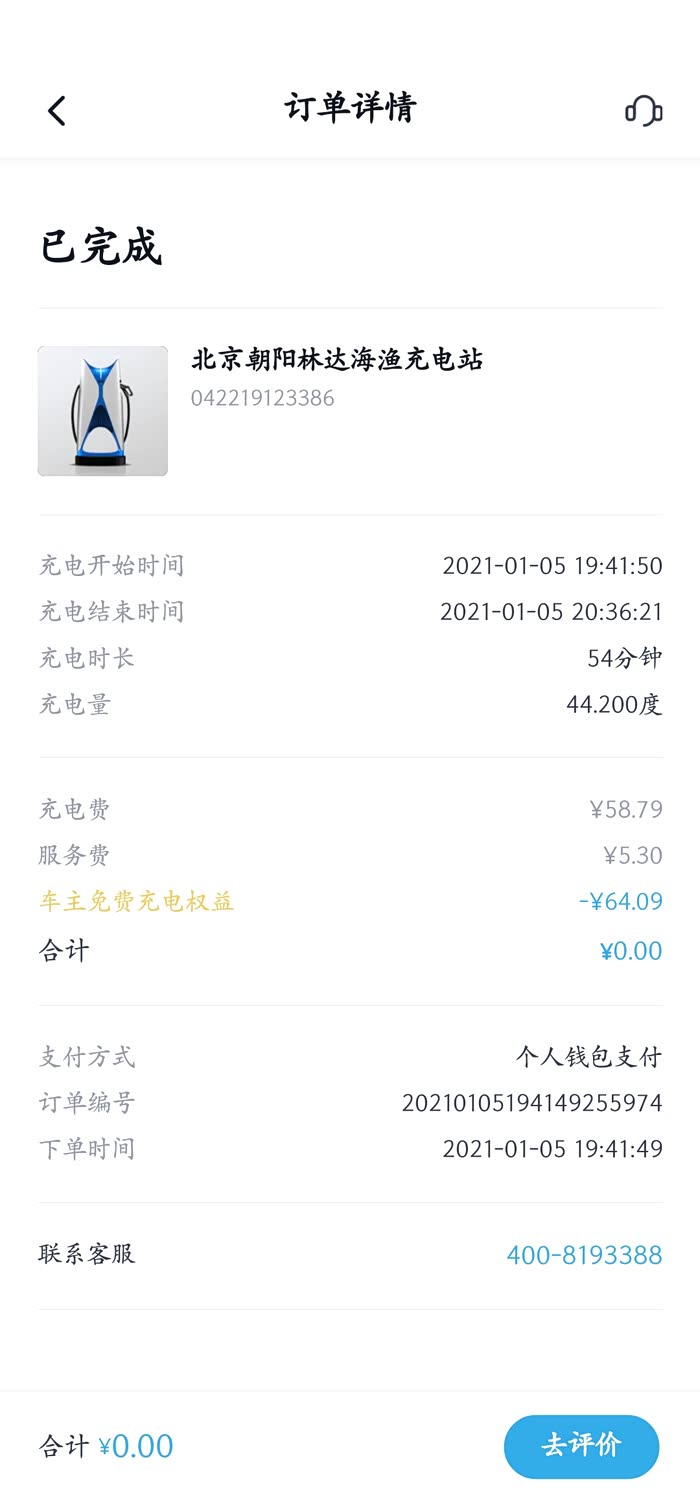The width and height of the screenshot is (700, 1495).
Task: Tap the 订单详情 page title
Action: [x=350, y=108]
